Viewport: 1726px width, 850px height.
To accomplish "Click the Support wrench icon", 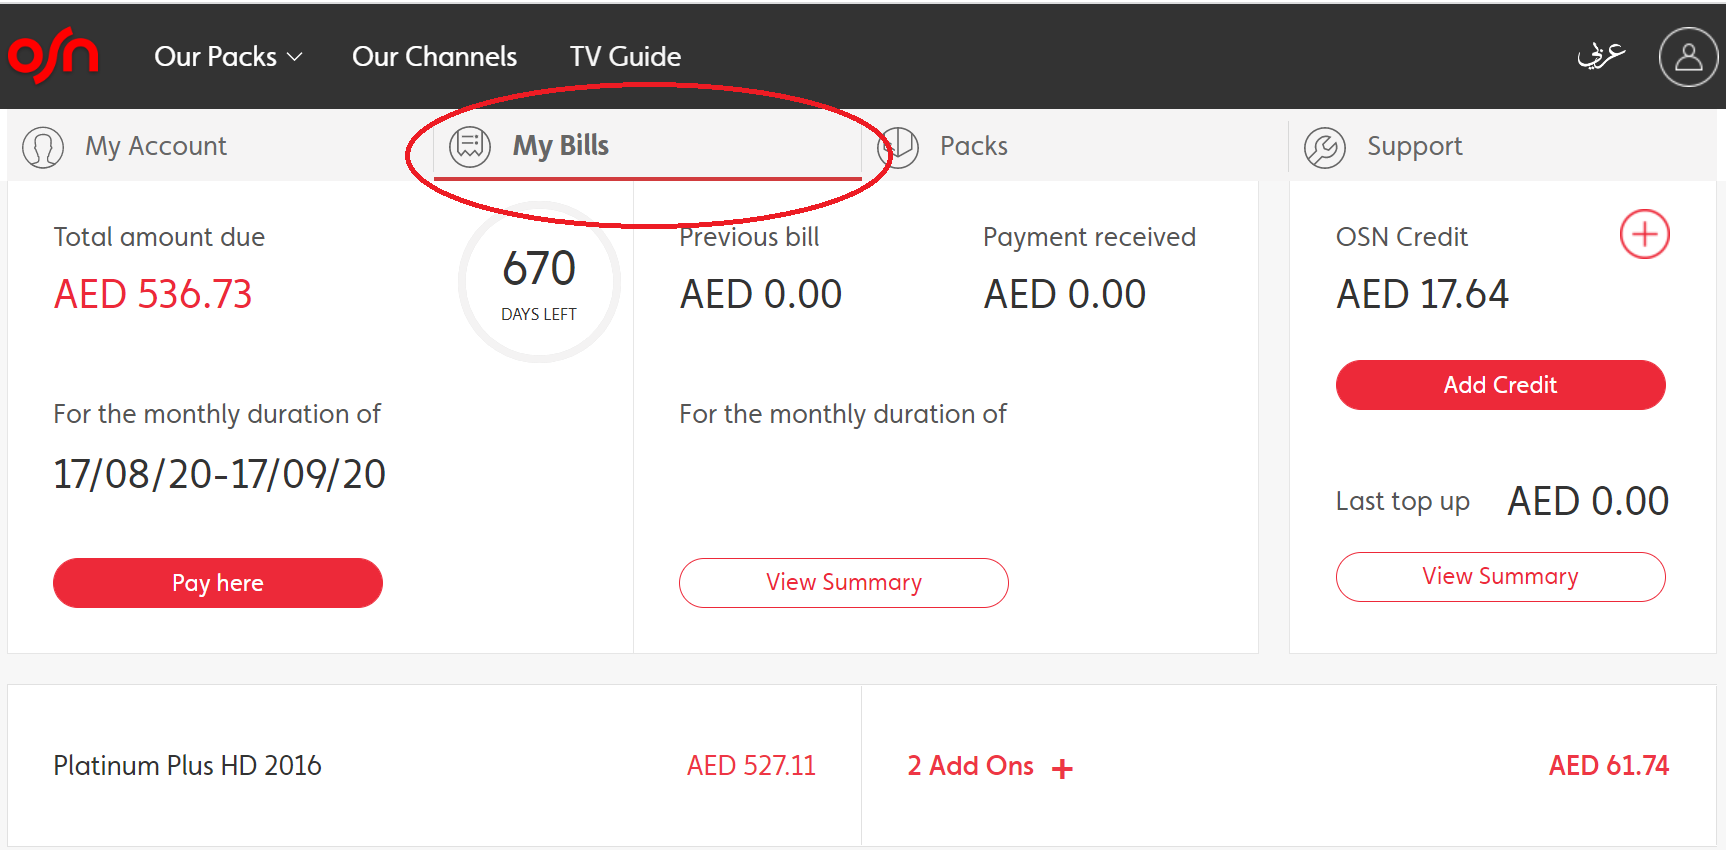I will coord(1325,148).
